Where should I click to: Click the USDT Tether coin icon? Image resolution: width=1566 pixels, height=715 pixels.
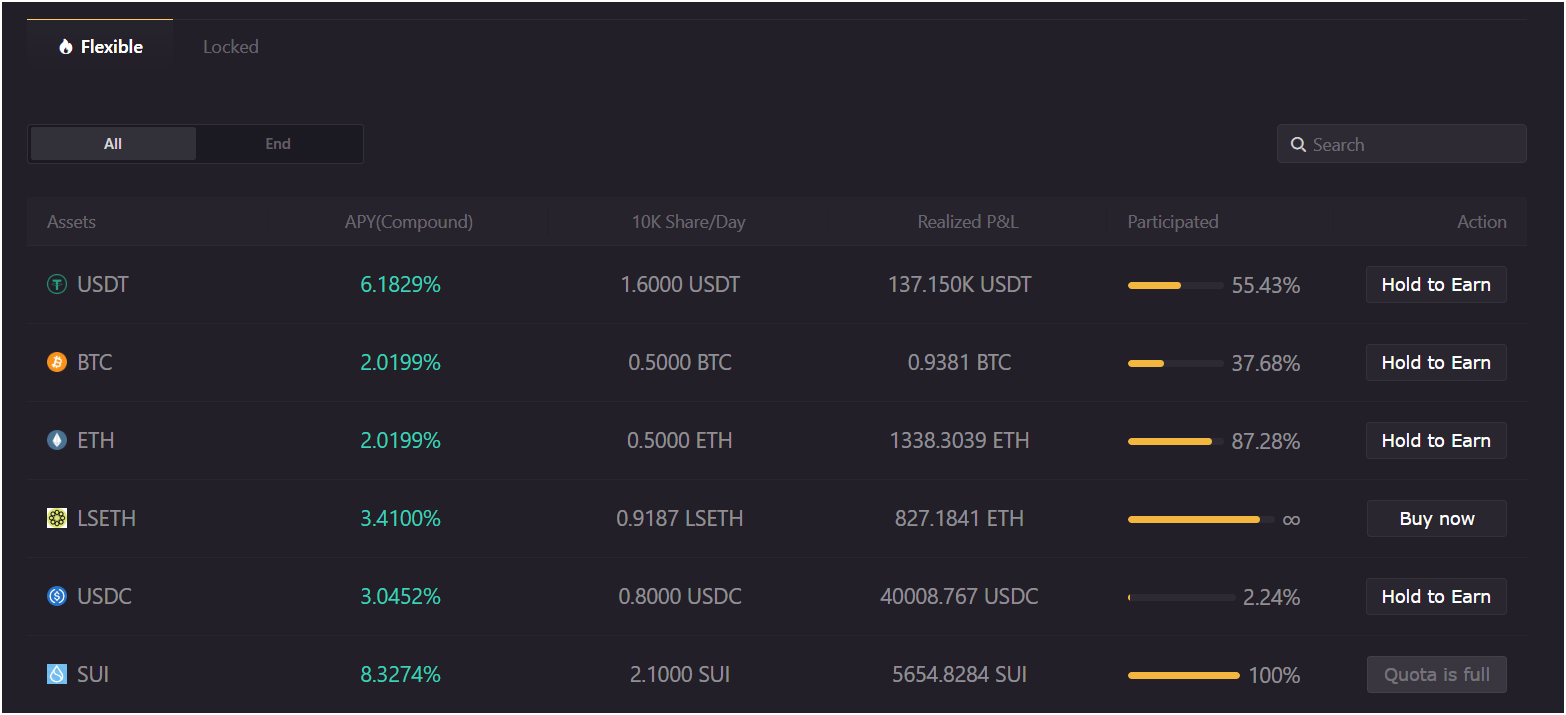[57, 285]
